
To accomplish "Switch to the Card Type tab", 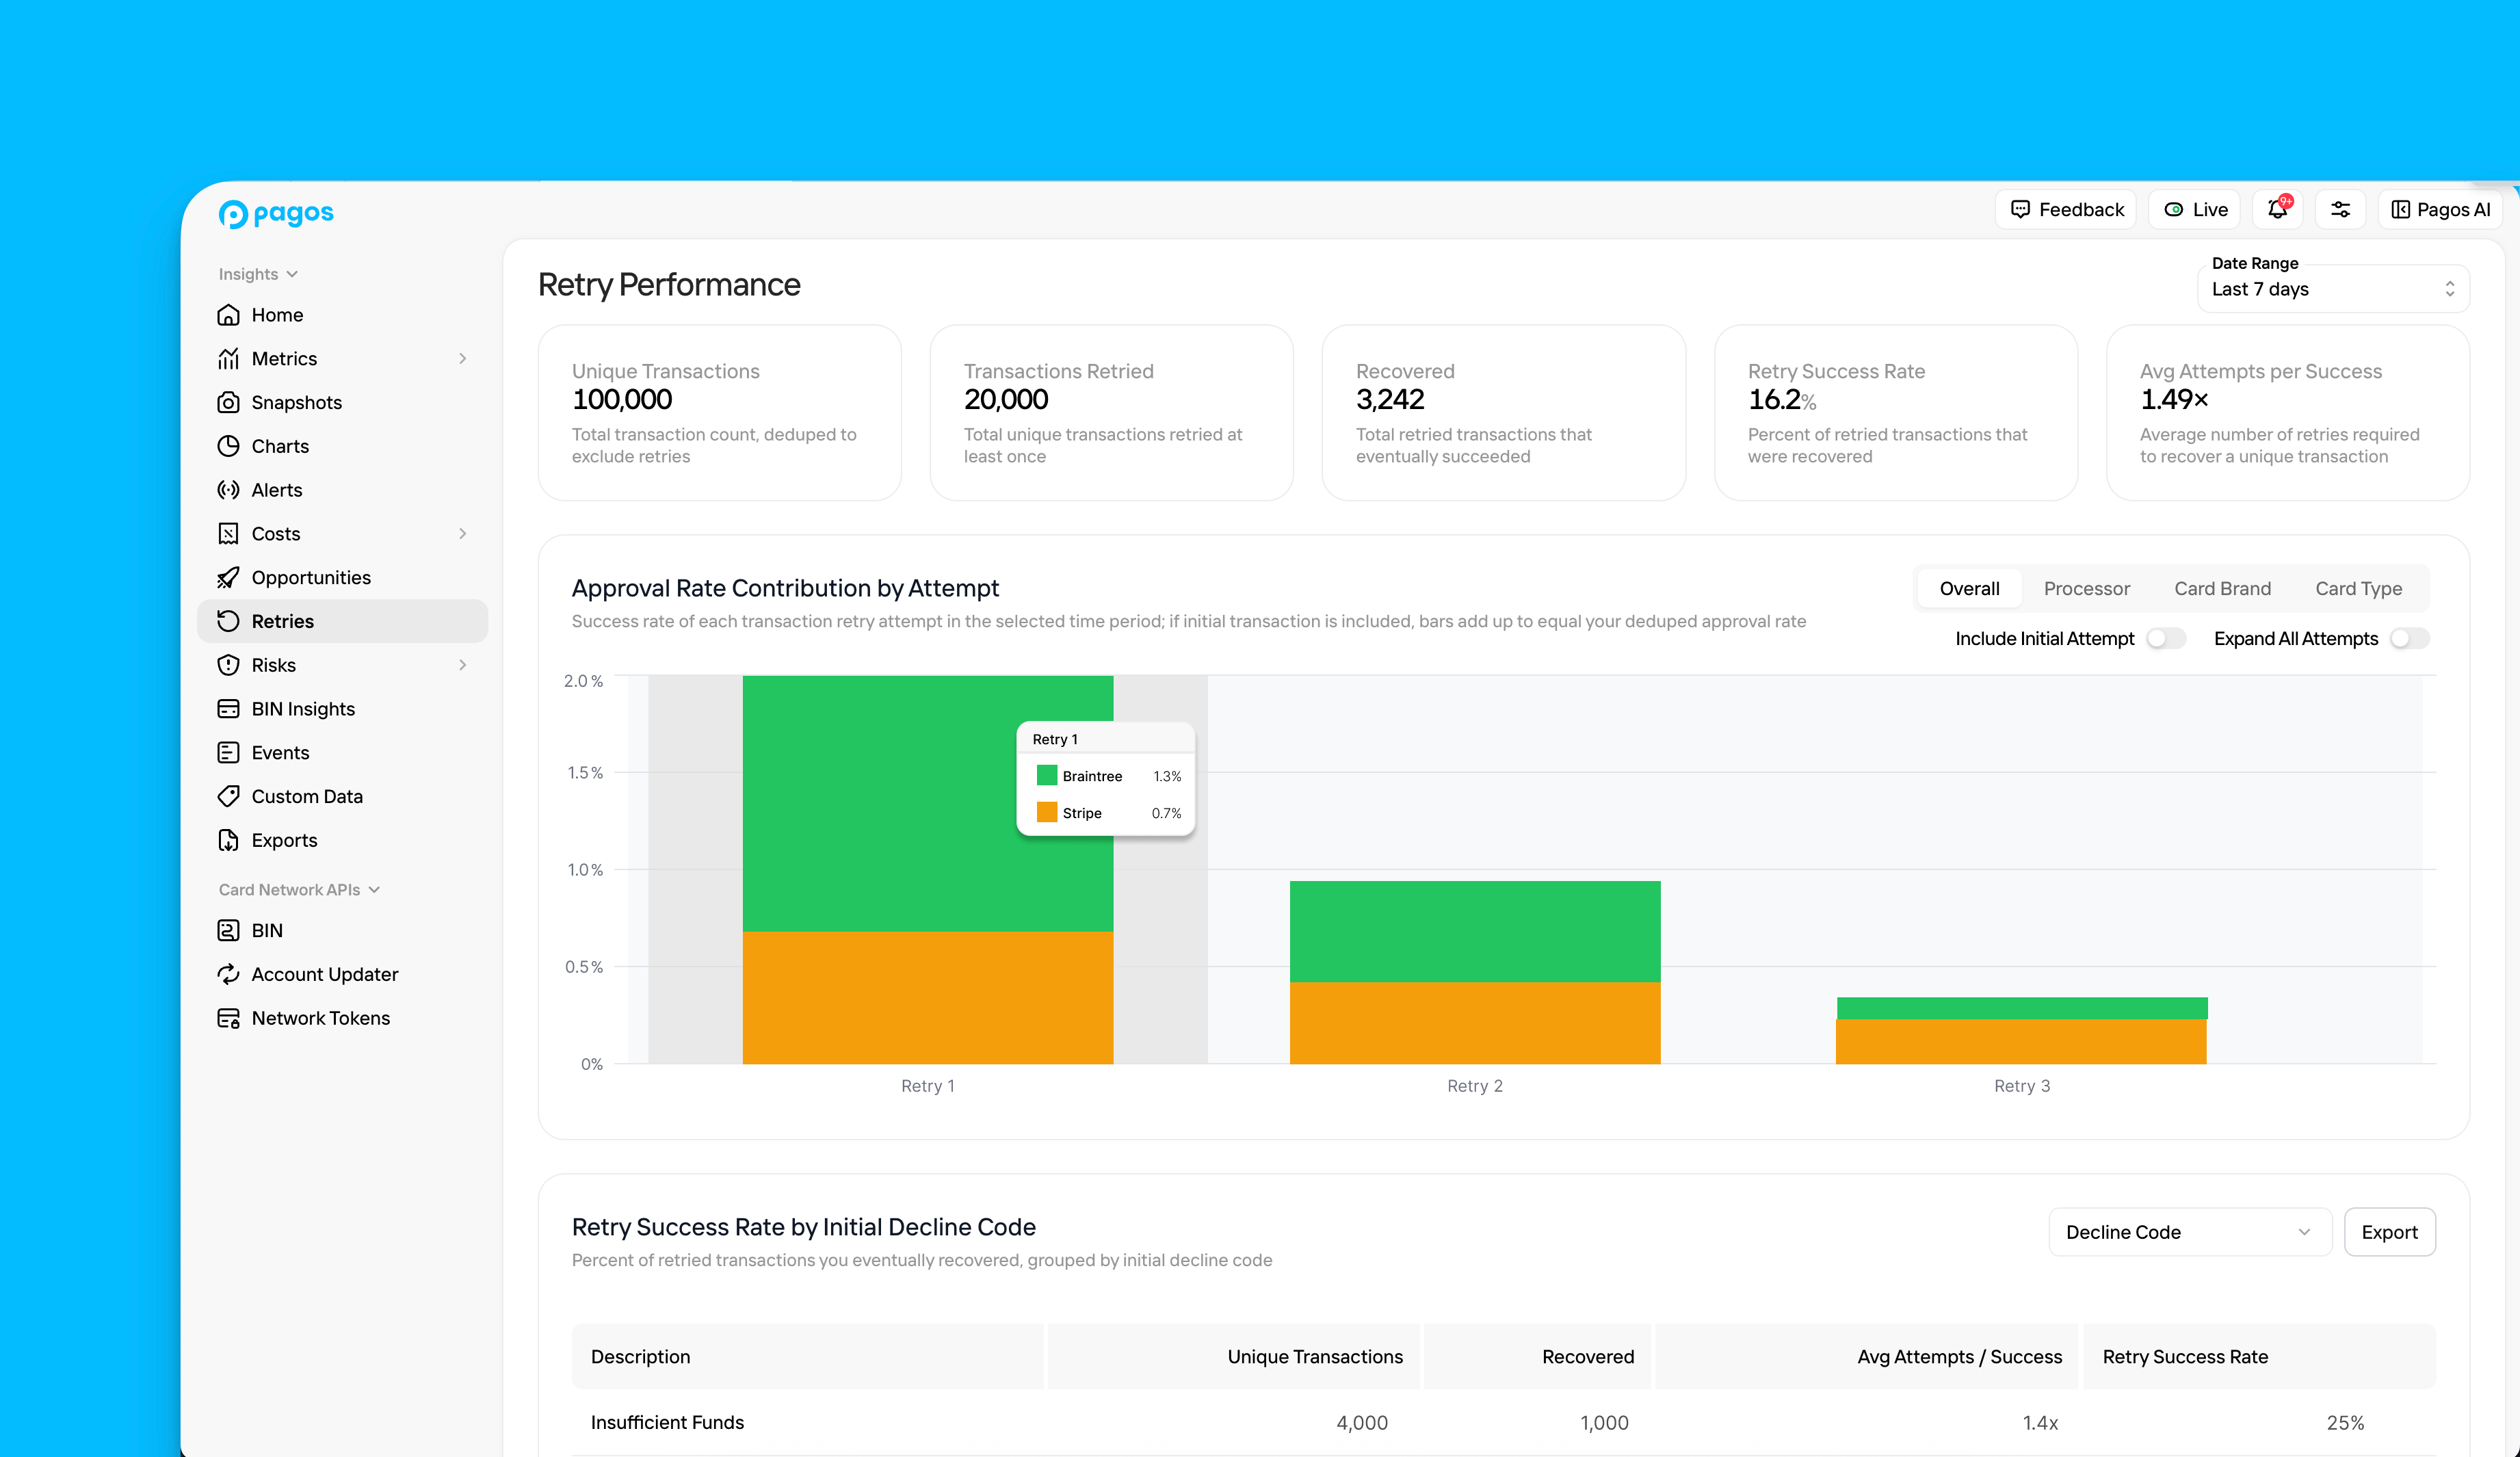I will (2358, 589).
